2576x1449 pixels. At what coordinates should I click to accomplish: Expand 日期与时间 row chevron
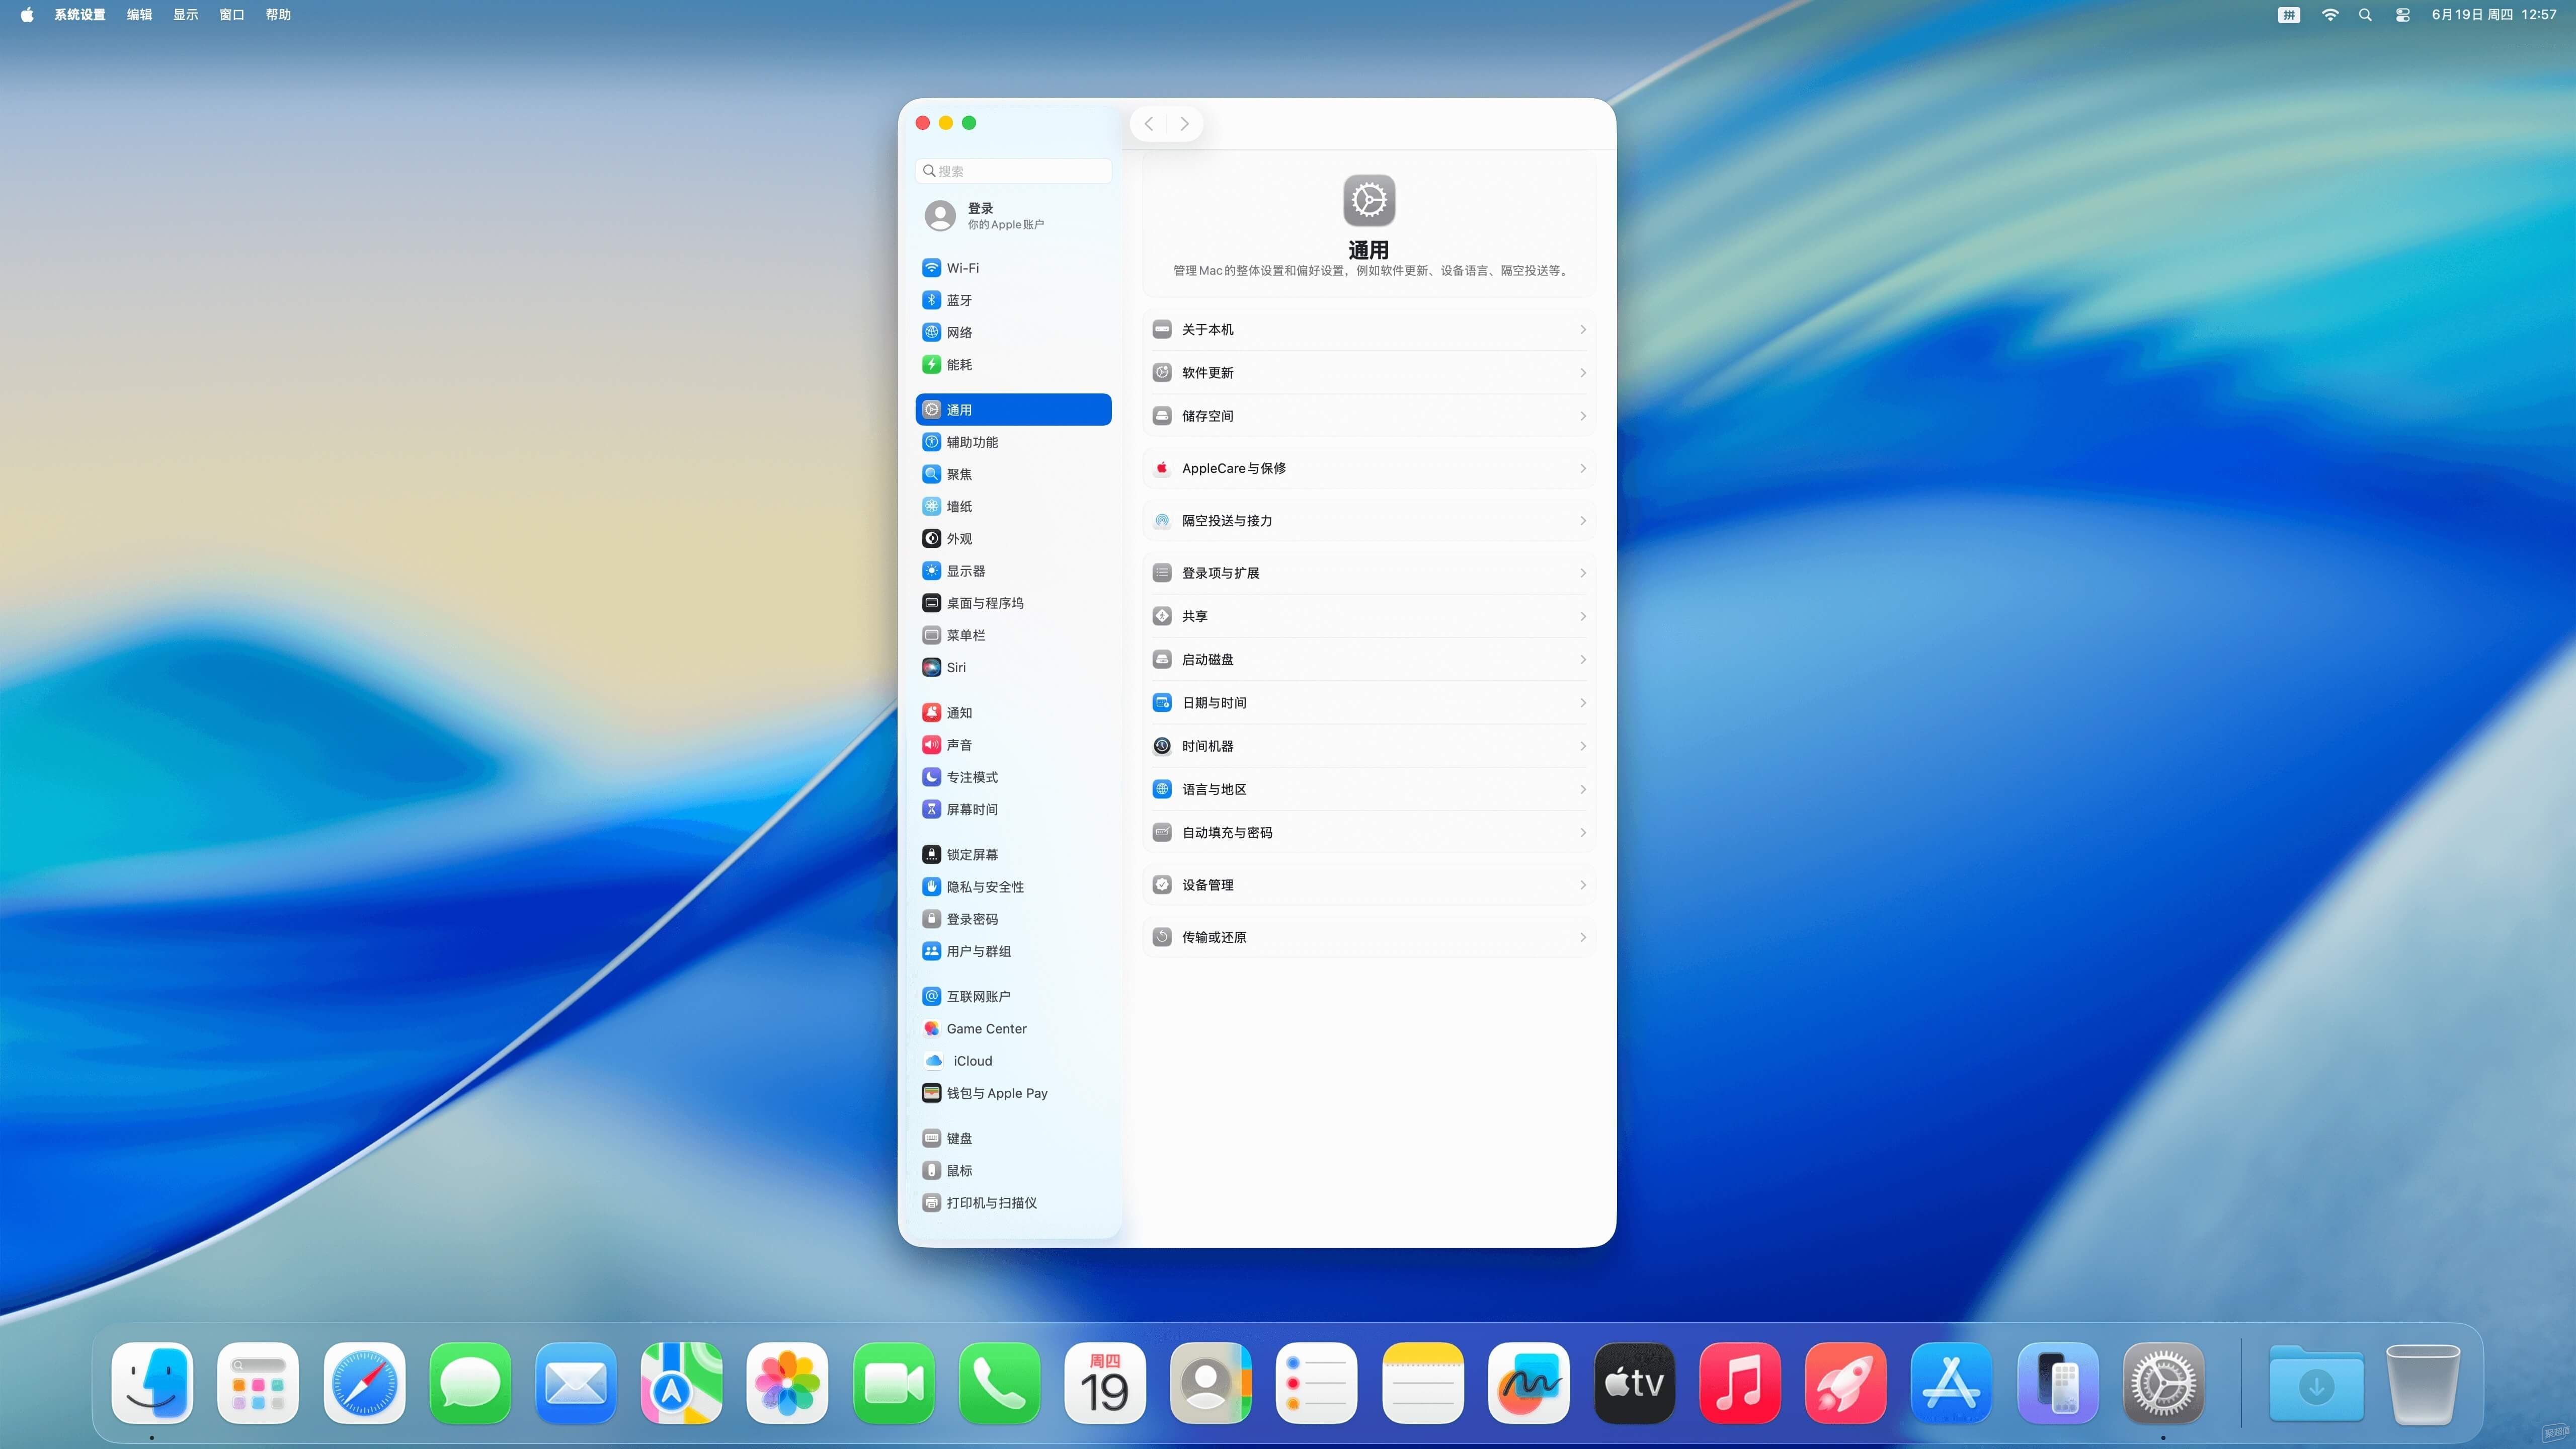[1582, 703]
